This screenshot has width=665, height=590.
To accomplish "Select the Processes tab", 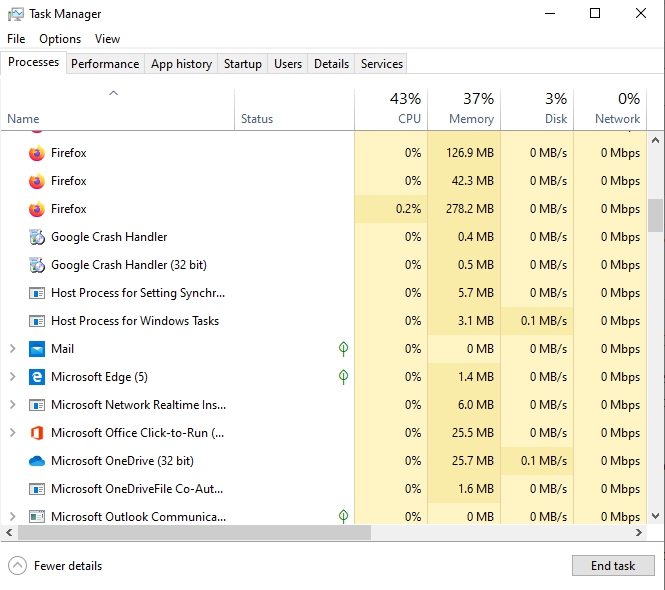I will 34,62.
